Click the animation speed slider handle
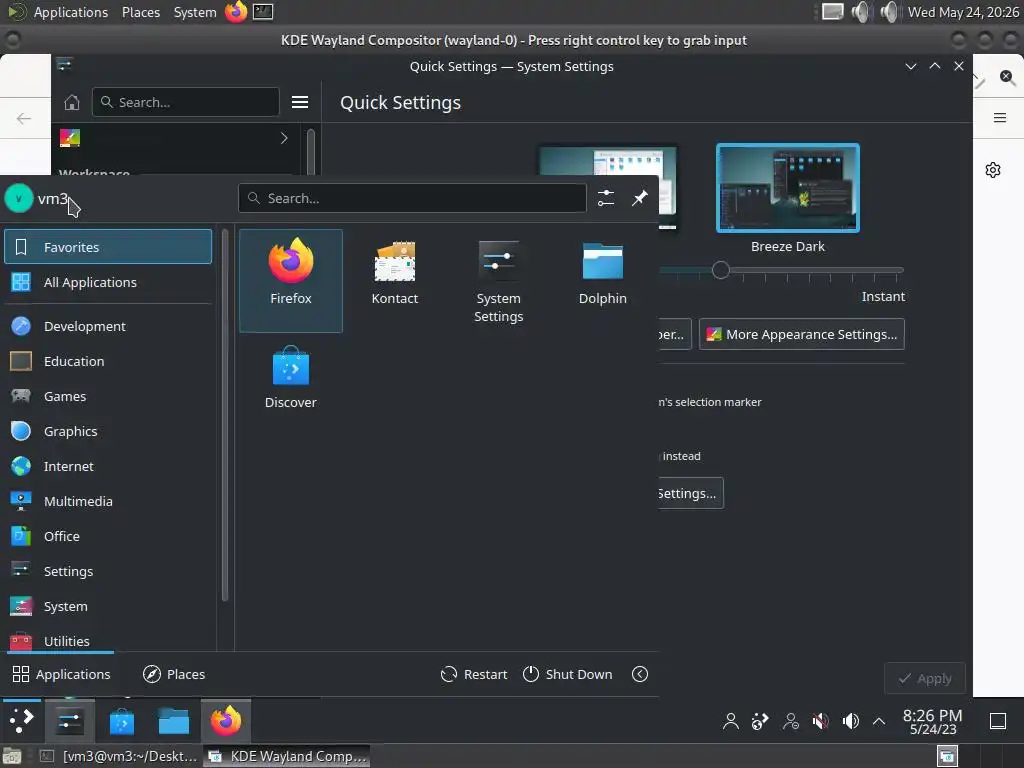 (x=720, y=270)
